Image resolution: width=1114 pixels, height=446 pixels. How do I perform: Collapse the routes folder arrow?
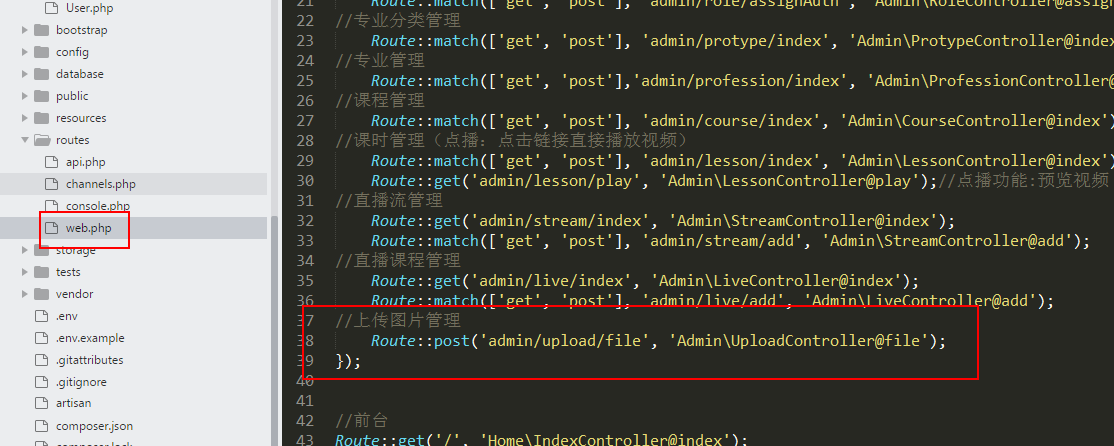(x=24, y=140)
